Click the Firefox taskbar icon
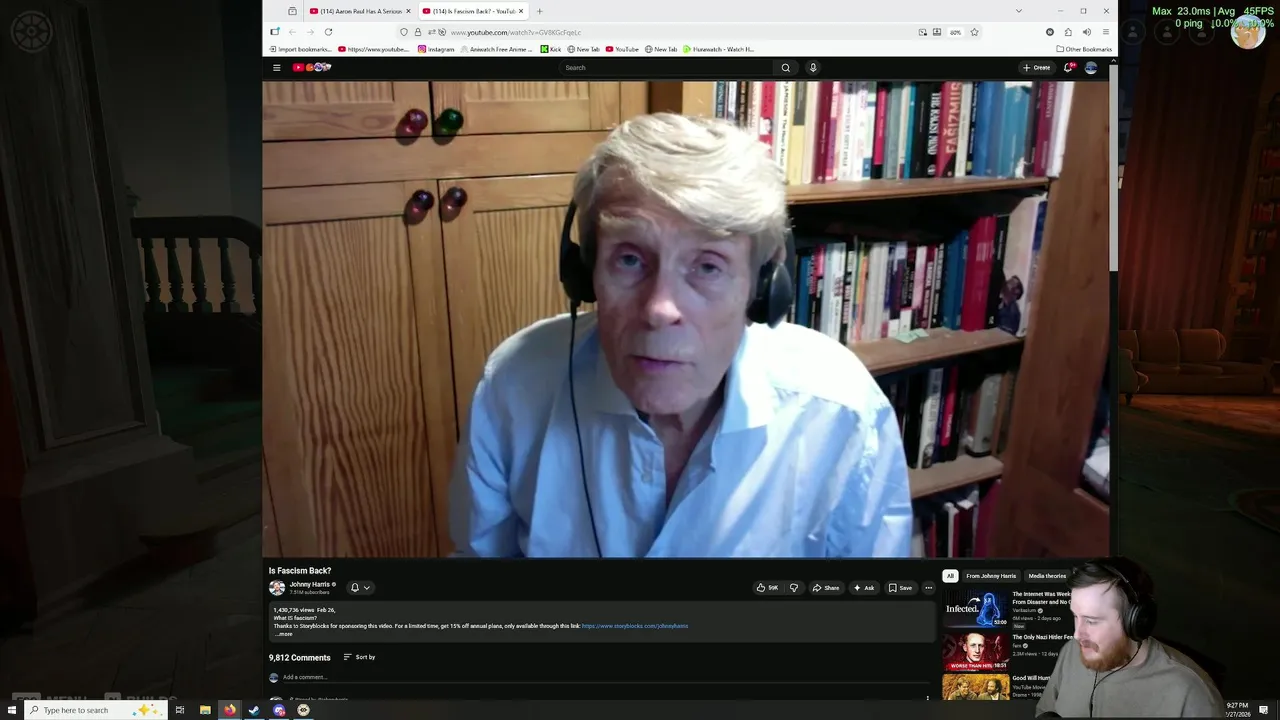Viewport: 1280px width, 720px height. (x=230, y=710)
